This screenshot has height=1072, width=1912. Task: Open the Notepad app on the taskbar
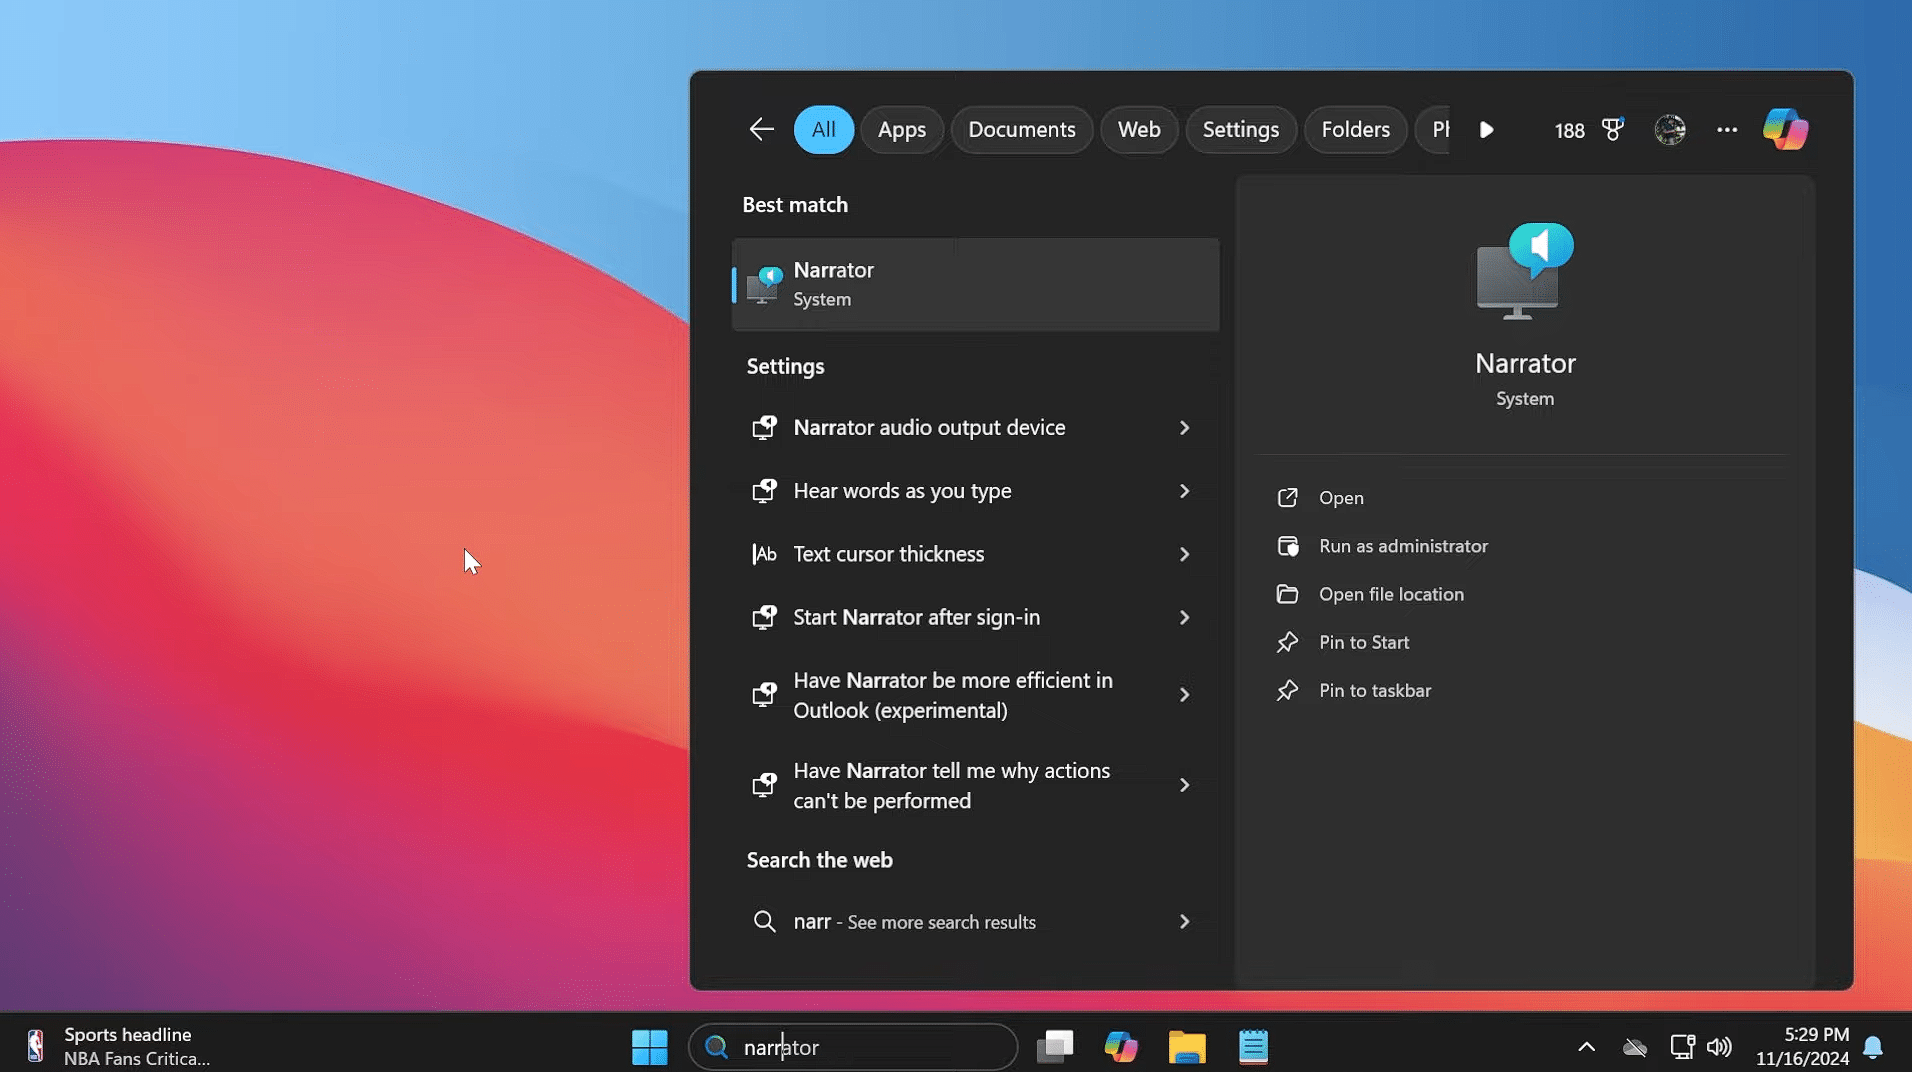click(1253, 1047)
